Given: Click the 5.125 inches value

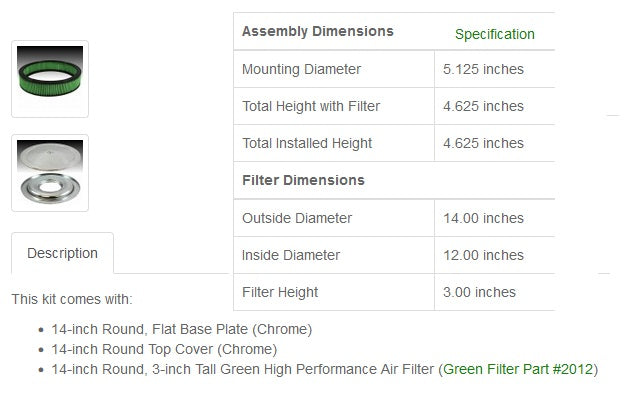Looking at the screenshot, I should (x=483, y=69).
